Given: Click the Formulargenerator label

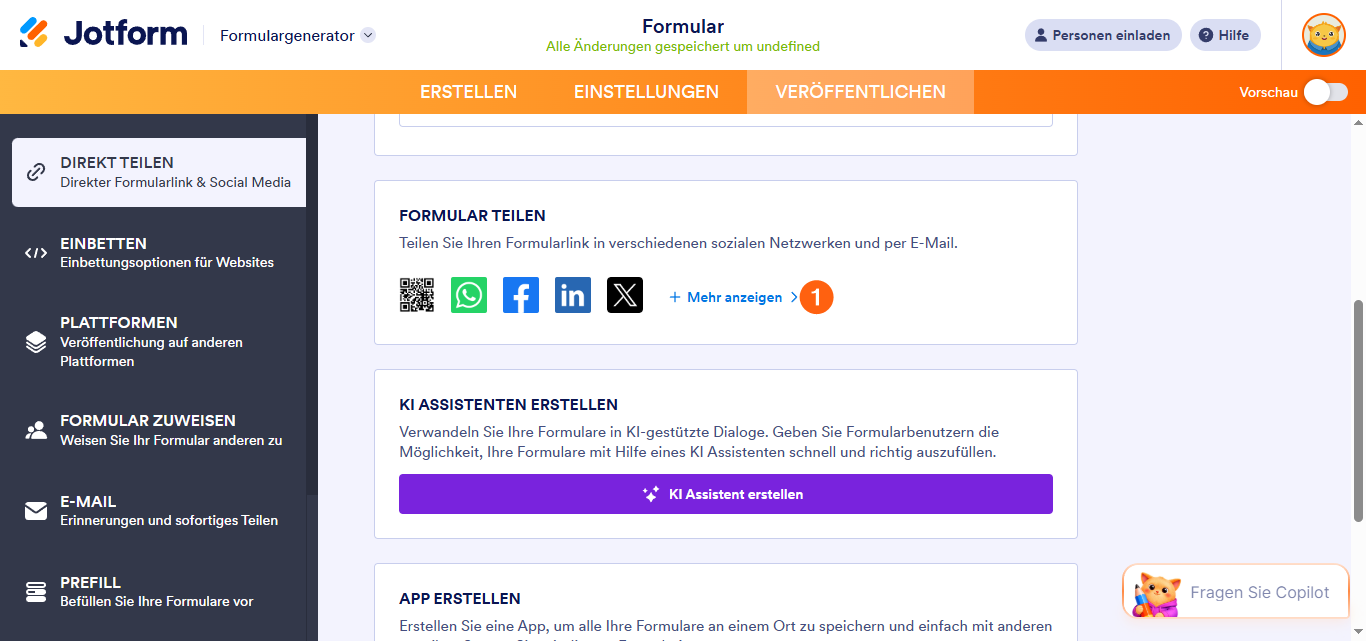Looking at the screenshot, I should tap(287, 35).
